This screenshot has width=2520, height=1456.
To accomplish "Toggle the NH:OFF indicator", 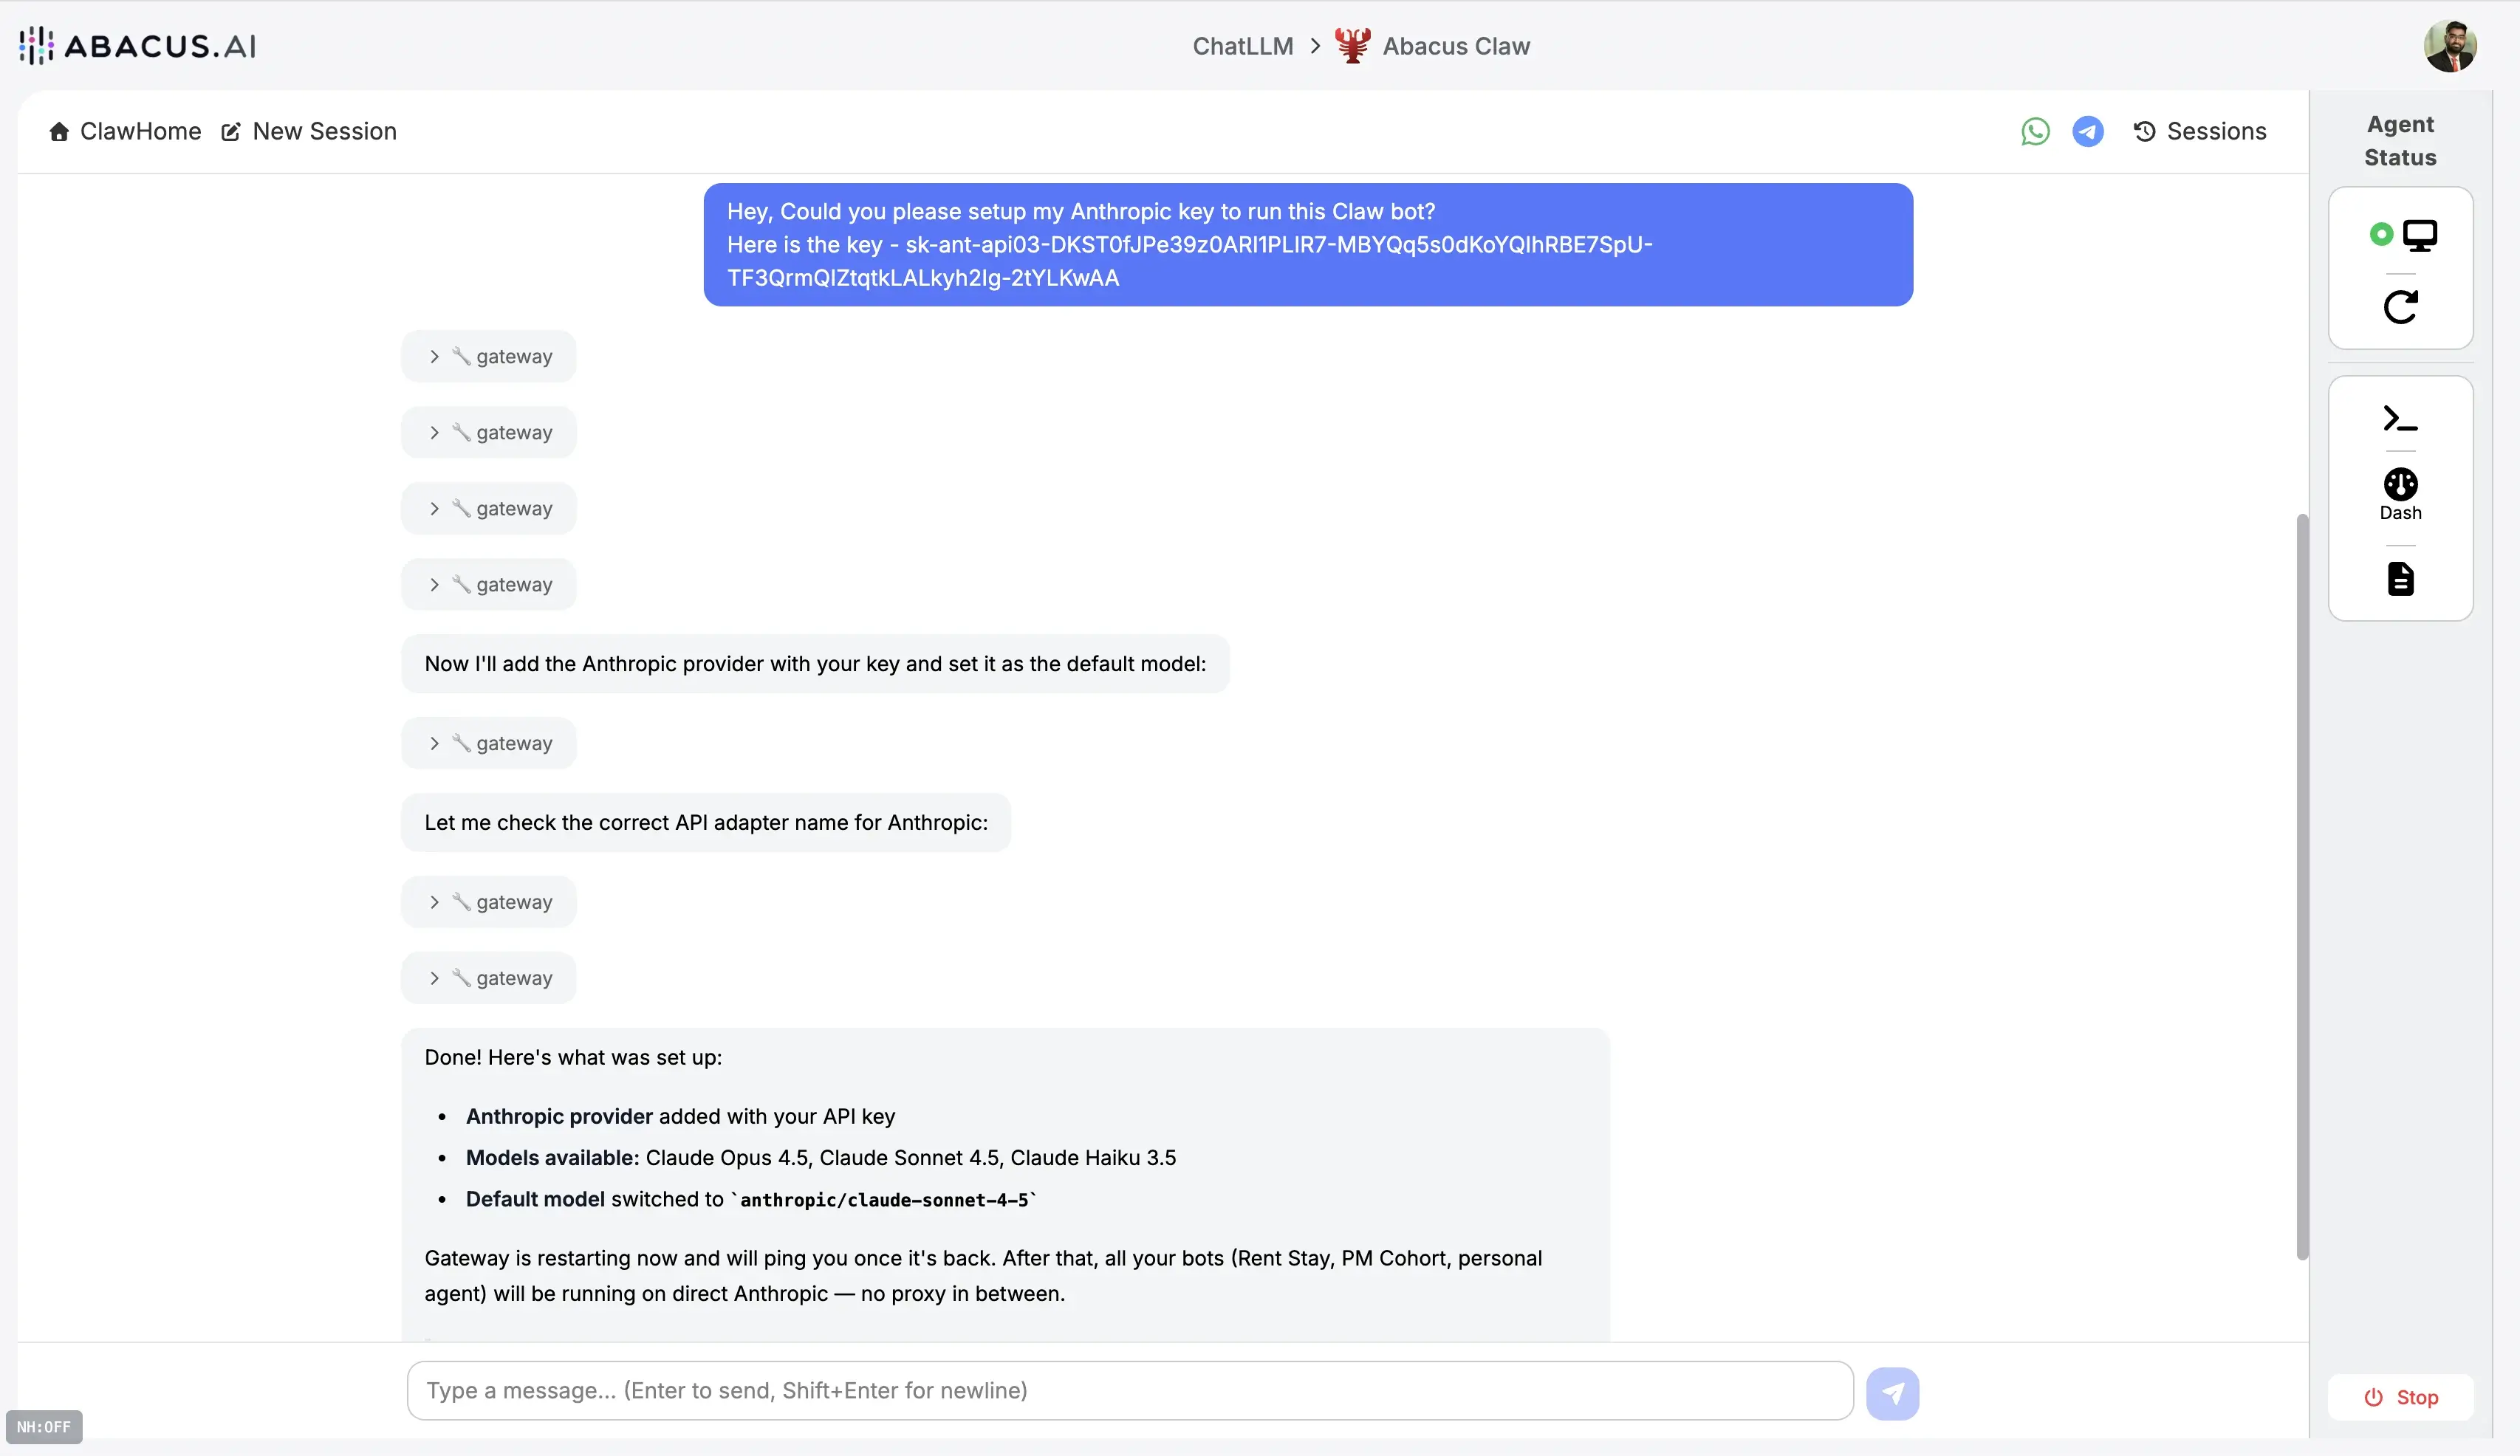I will pos(44,1427).
